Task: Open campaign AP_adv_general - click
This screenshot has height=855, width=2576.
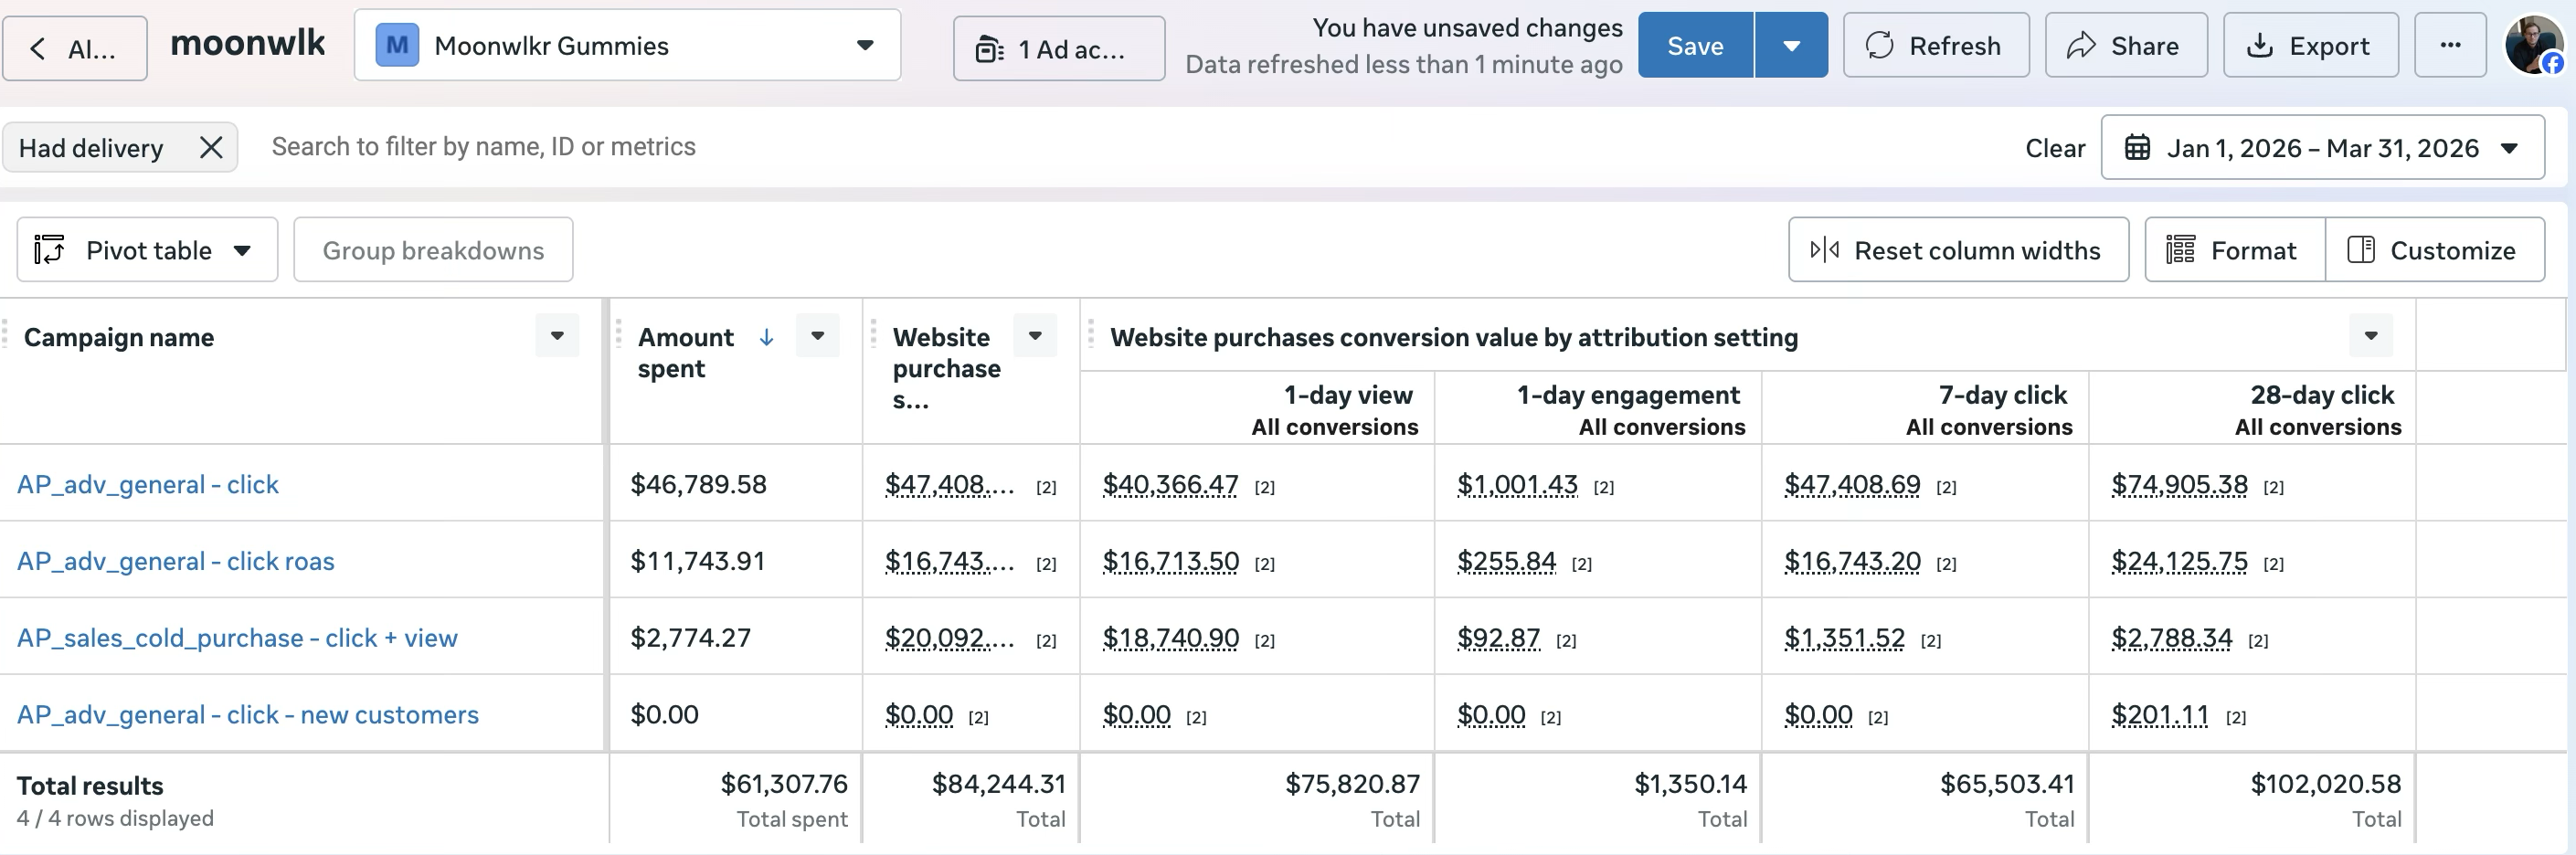Action: 148,484
